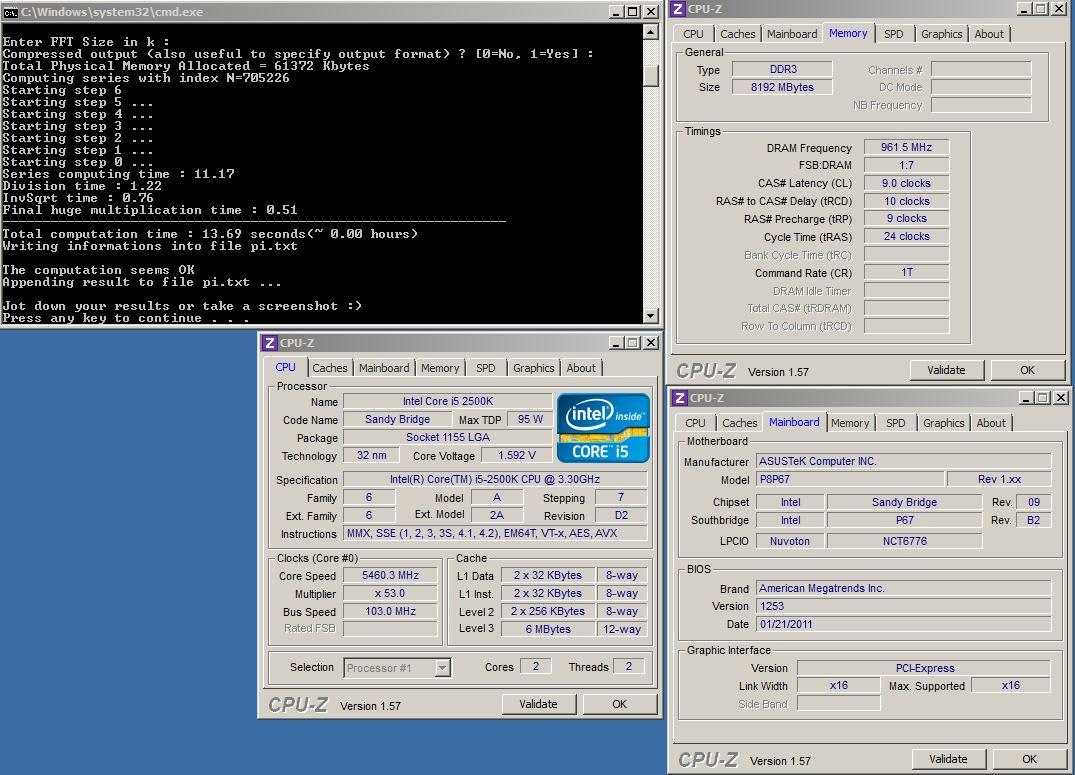The height and width of the screenshot is (775, 1075).
Task: Click the Multiplier x 53.0 value
Action: [x=390, y=593]
